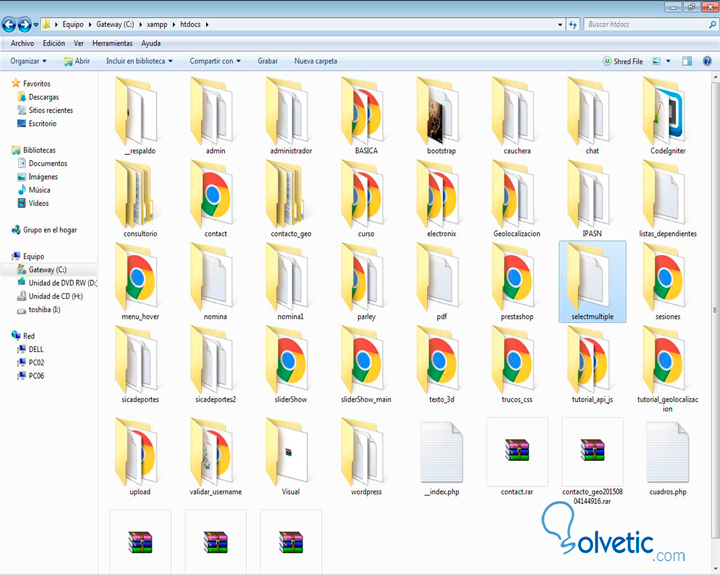Image resolution: width=720 pixels, height=575 pixels.
Task: Select Unidad de DVD RW (D:)
Action: click(57, 283)
